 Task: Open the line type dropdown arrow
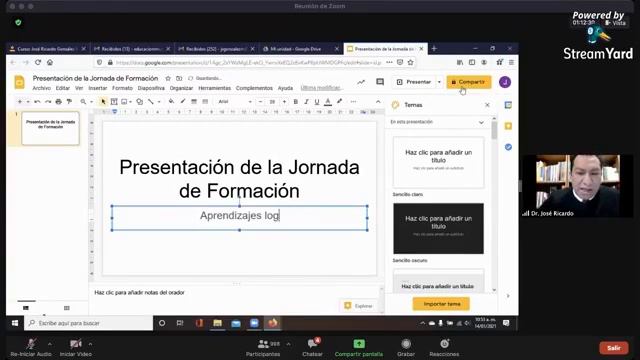pyautogui.click(x=159, y=102)
